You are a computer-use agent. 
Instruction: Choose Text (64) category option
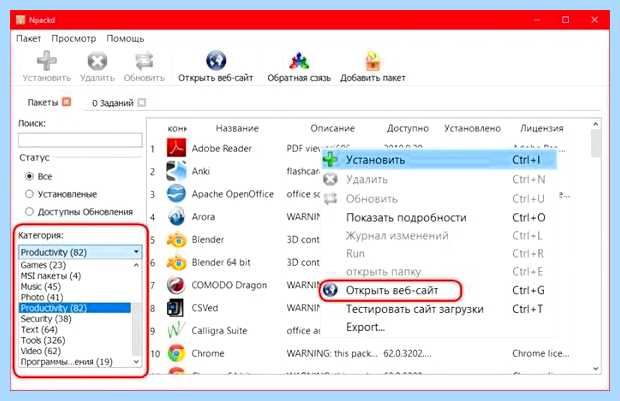coord(39,329)
